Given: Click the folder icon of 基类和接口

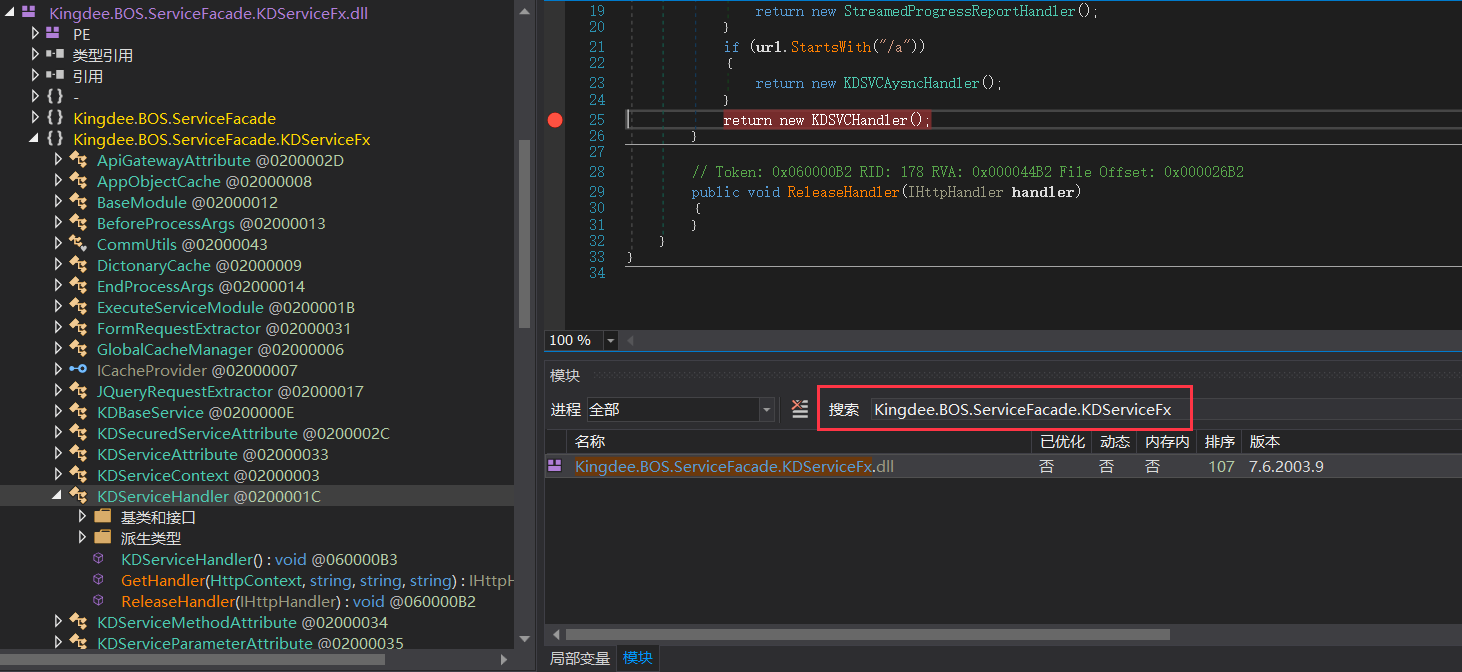Looking at the screenshot, I should tap(102, 517).
